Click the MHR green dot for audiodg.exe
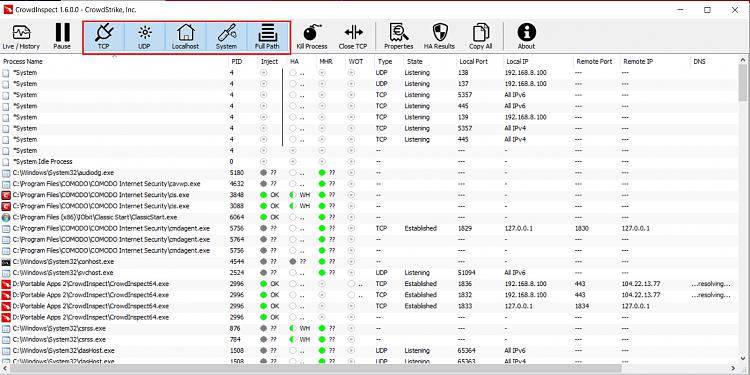The image size is (750, 375). (322, 173)
